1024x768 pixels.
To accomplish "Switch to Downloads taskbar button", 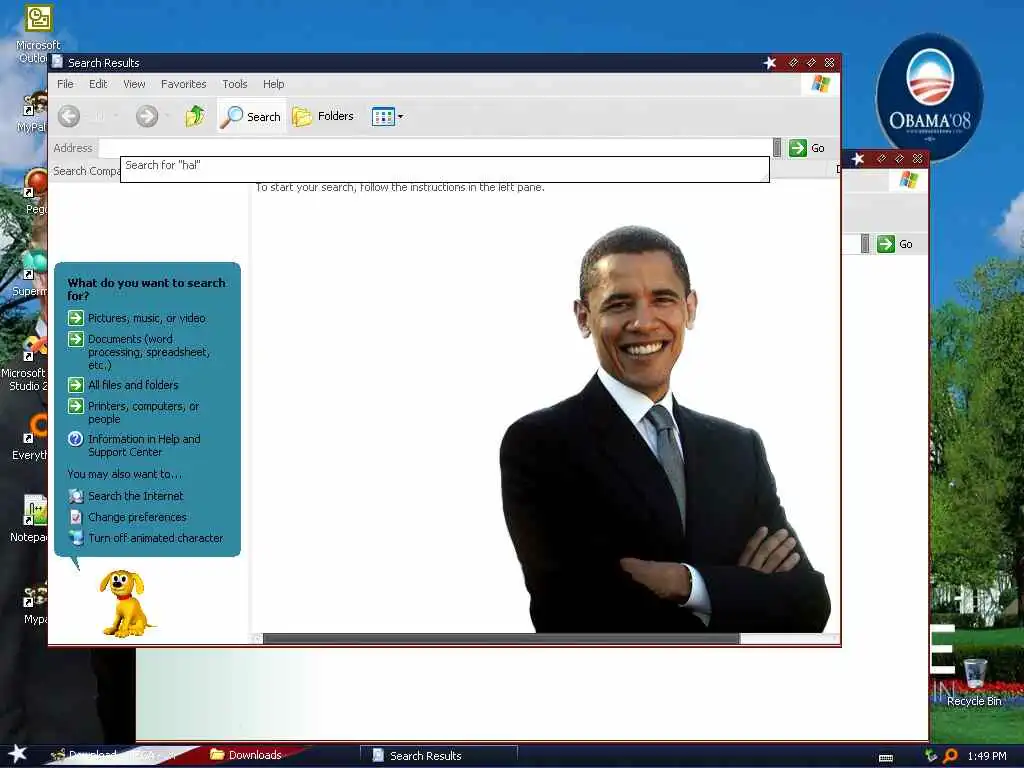I will (247, 755).
